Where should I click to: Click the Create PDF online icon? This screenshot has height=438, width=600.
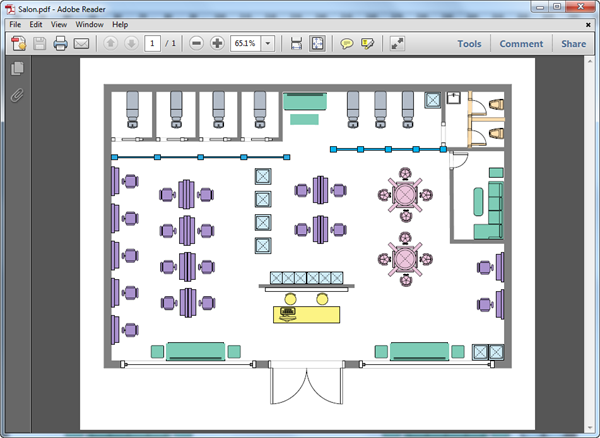point(18,44)
